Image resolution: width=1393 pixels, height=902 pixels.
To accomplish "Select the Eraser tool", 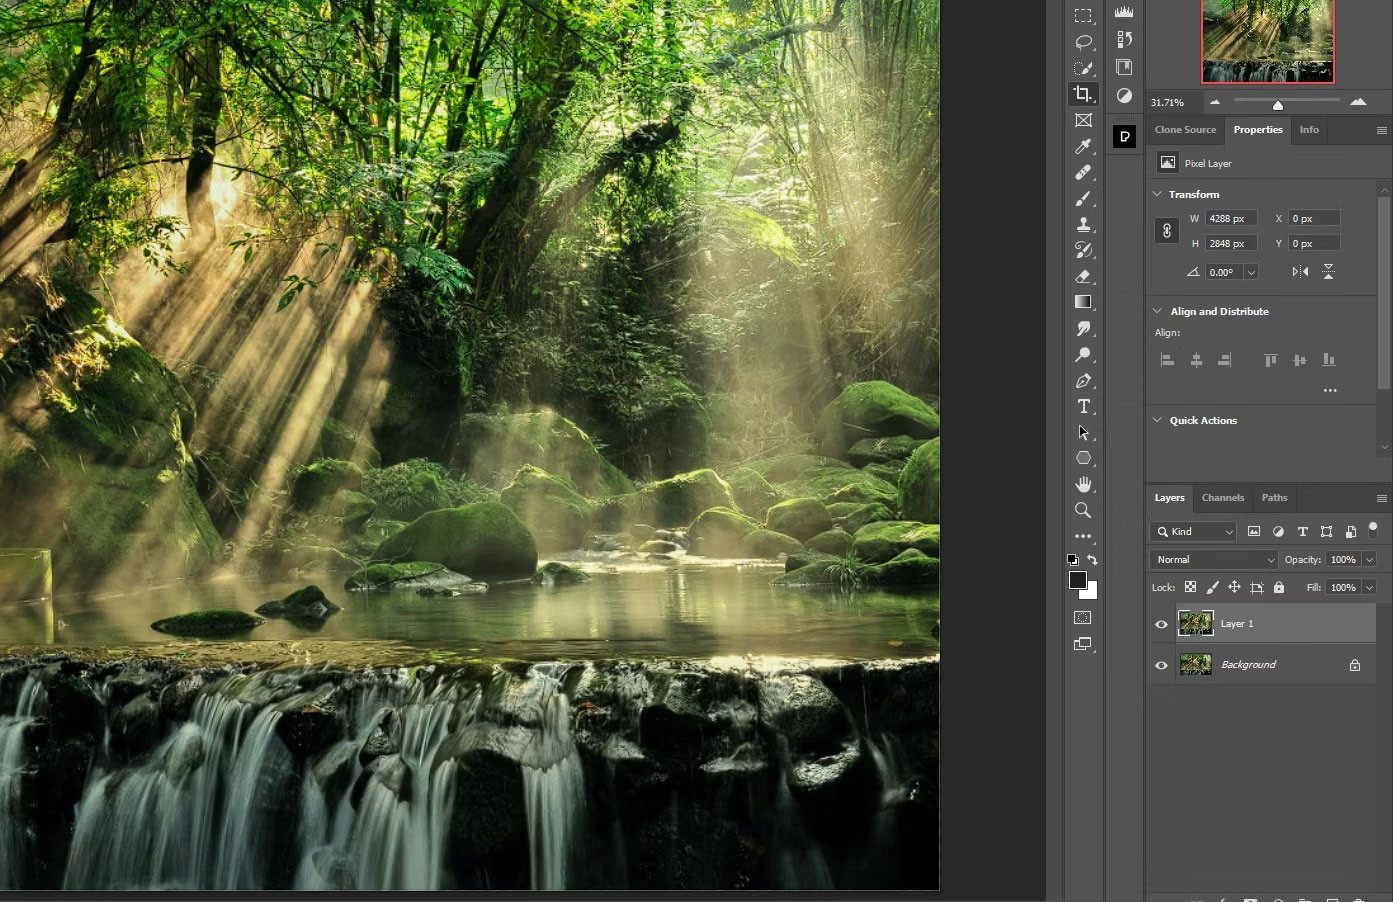I will click(1083, 276).
